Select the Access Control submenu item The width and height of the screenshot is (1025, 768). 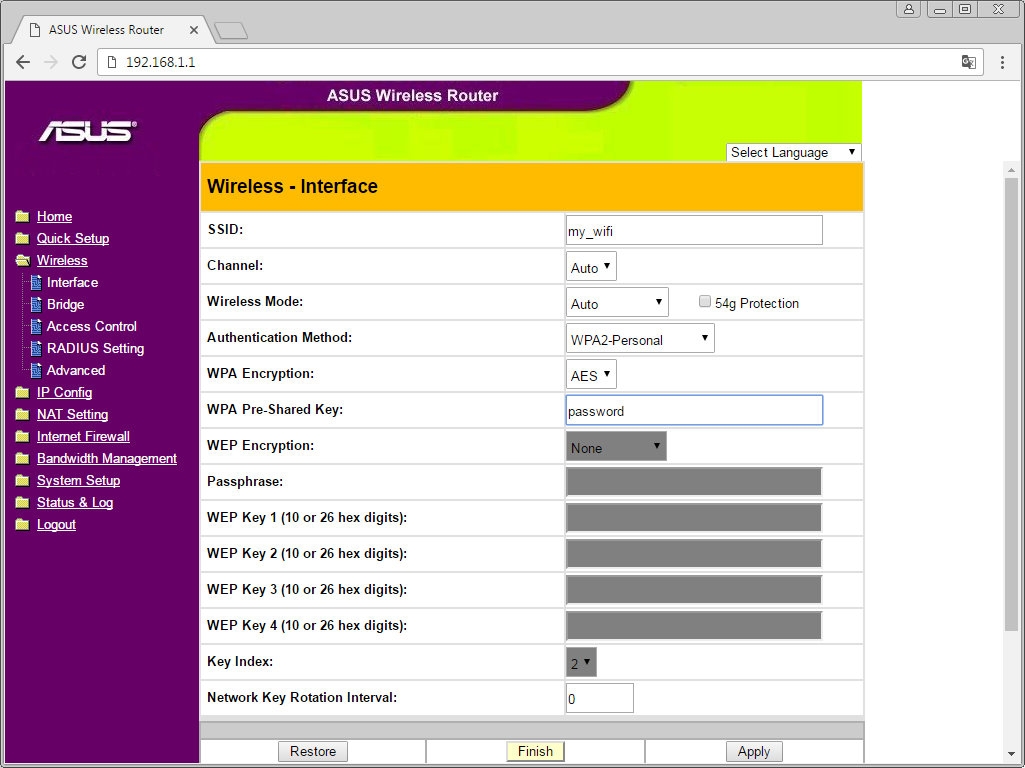tap(92, 326)
